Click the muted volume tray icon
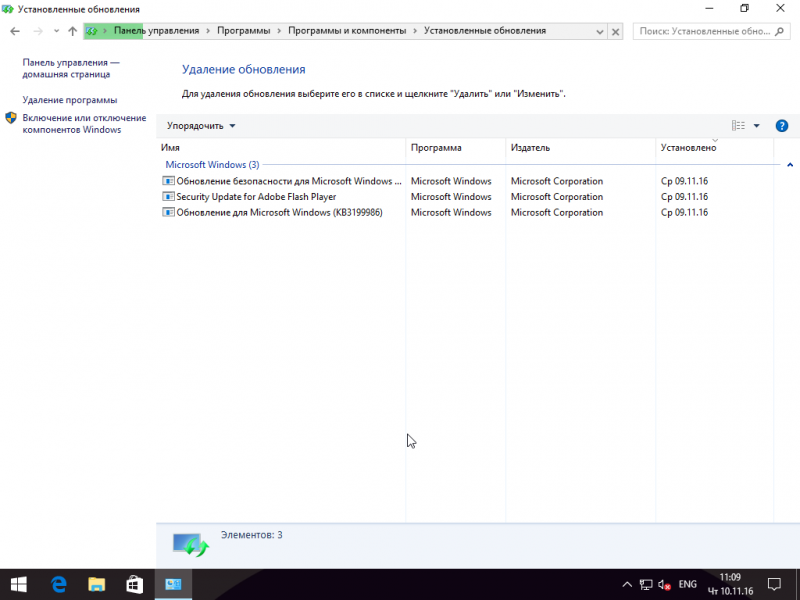 664,585
